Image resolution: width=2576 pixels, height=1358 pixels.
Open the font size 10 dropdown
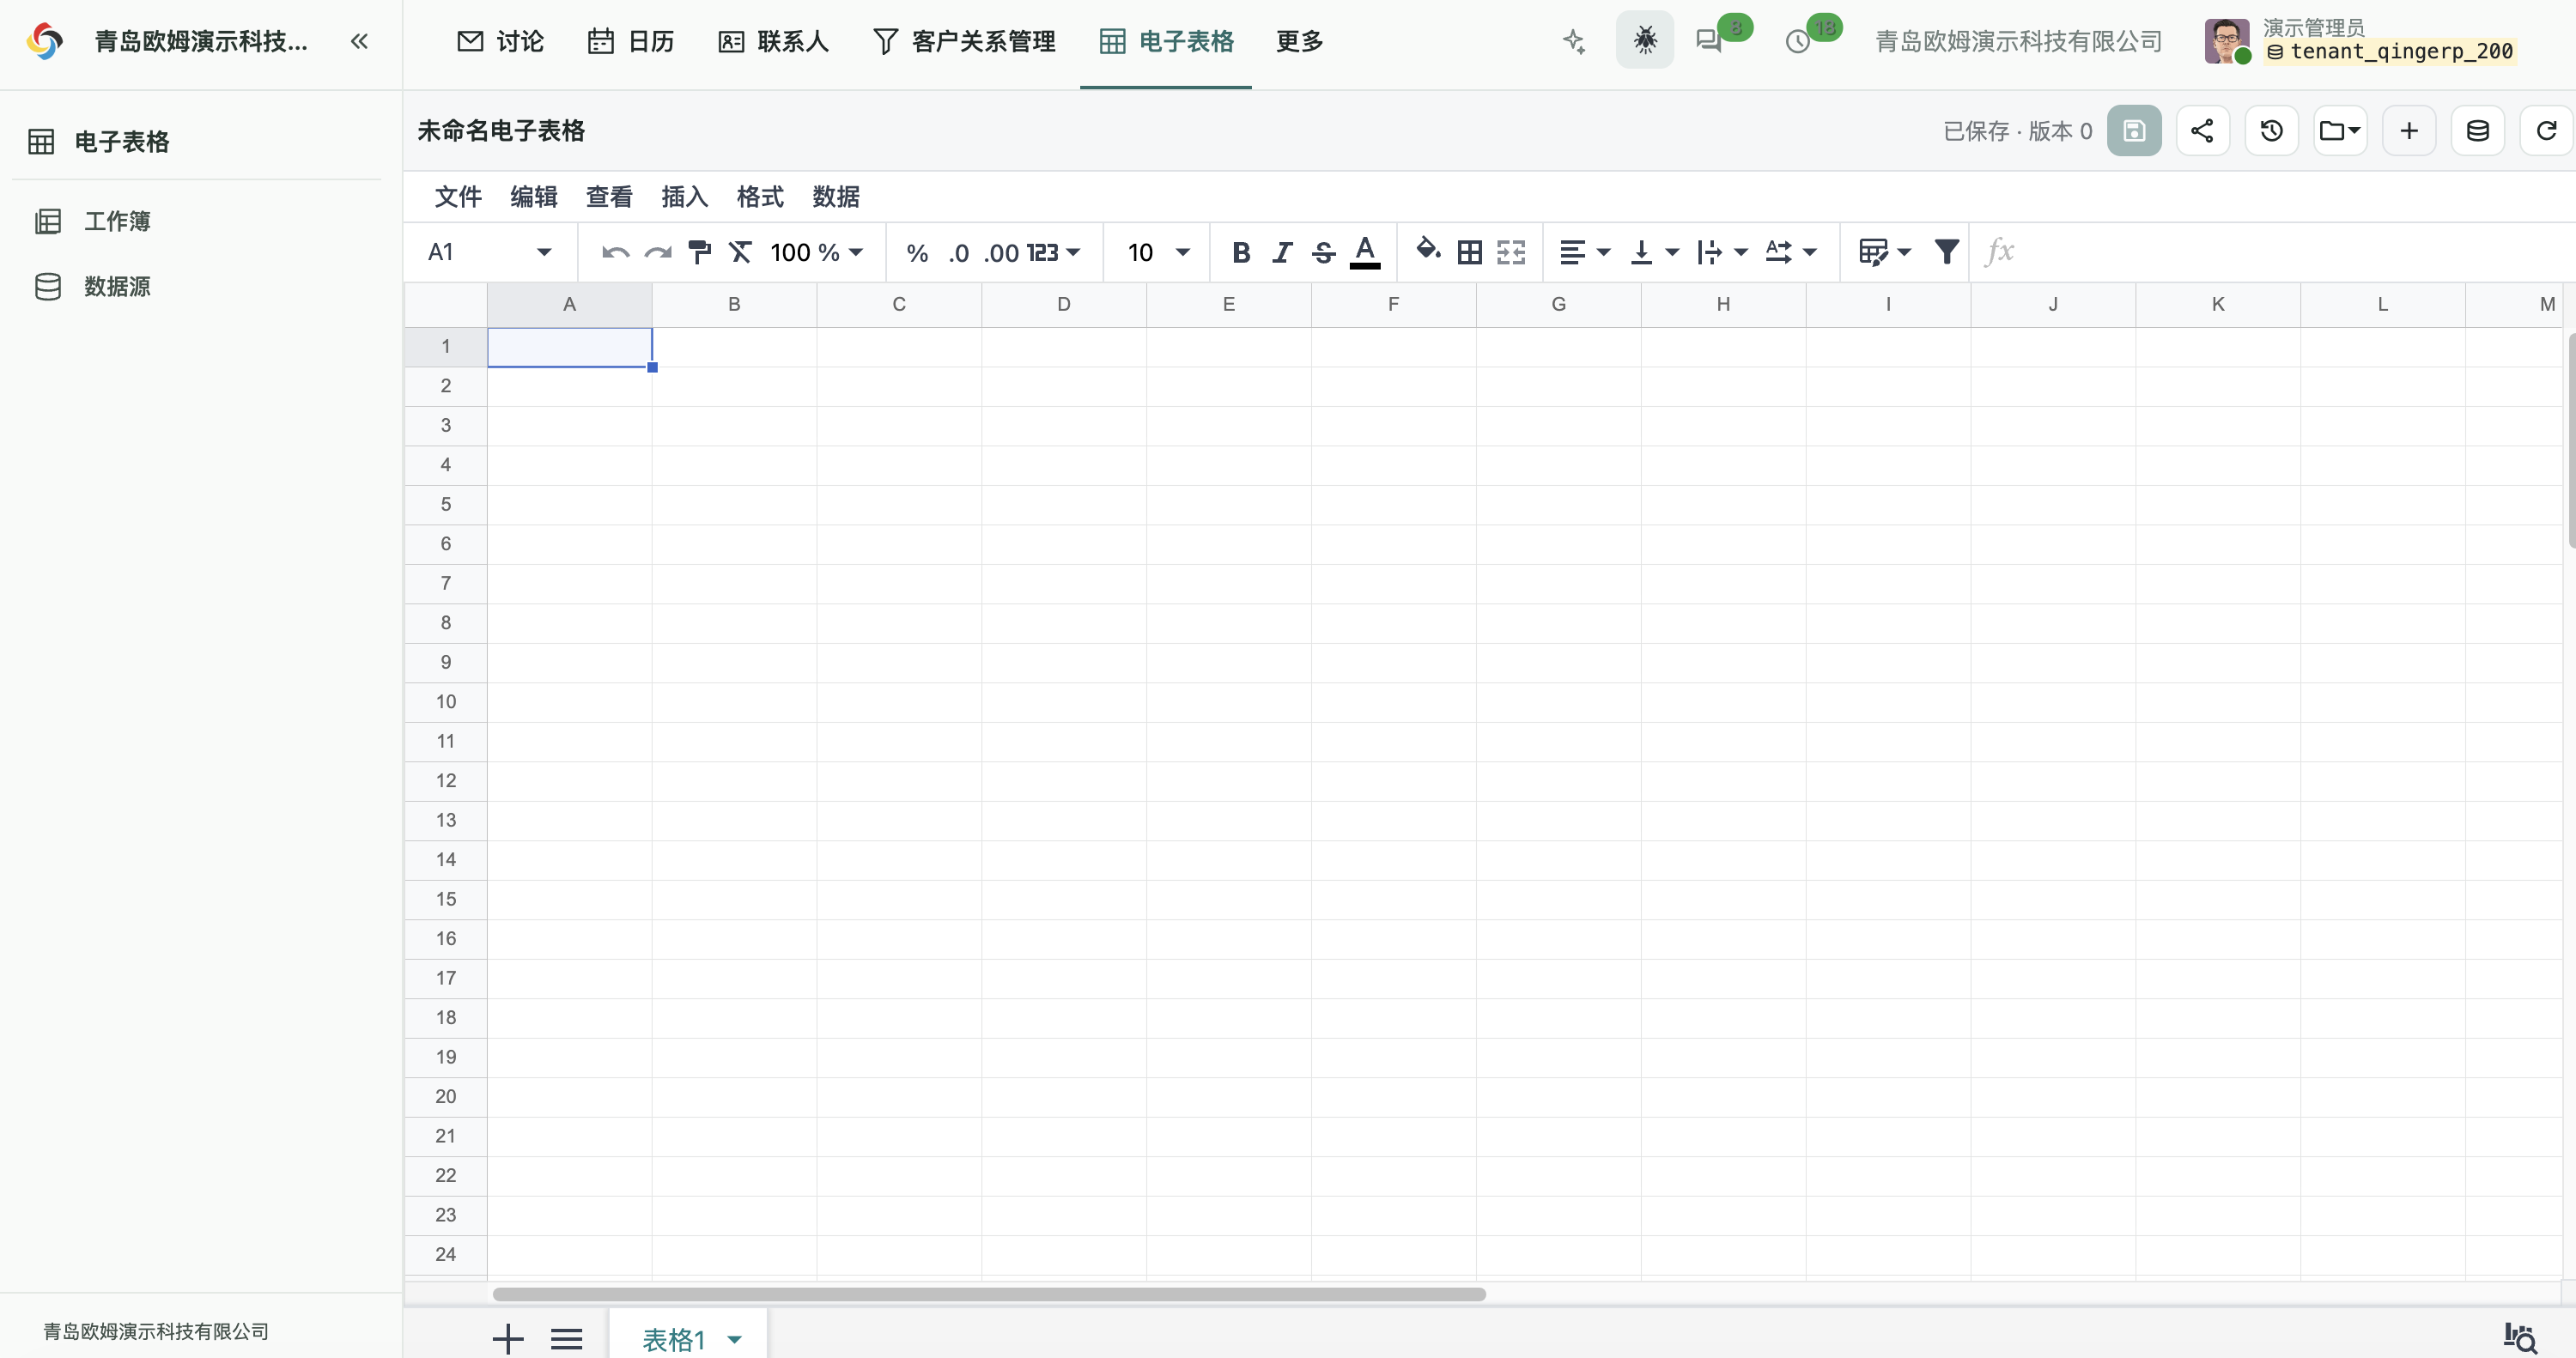(x=1159, y=253)
